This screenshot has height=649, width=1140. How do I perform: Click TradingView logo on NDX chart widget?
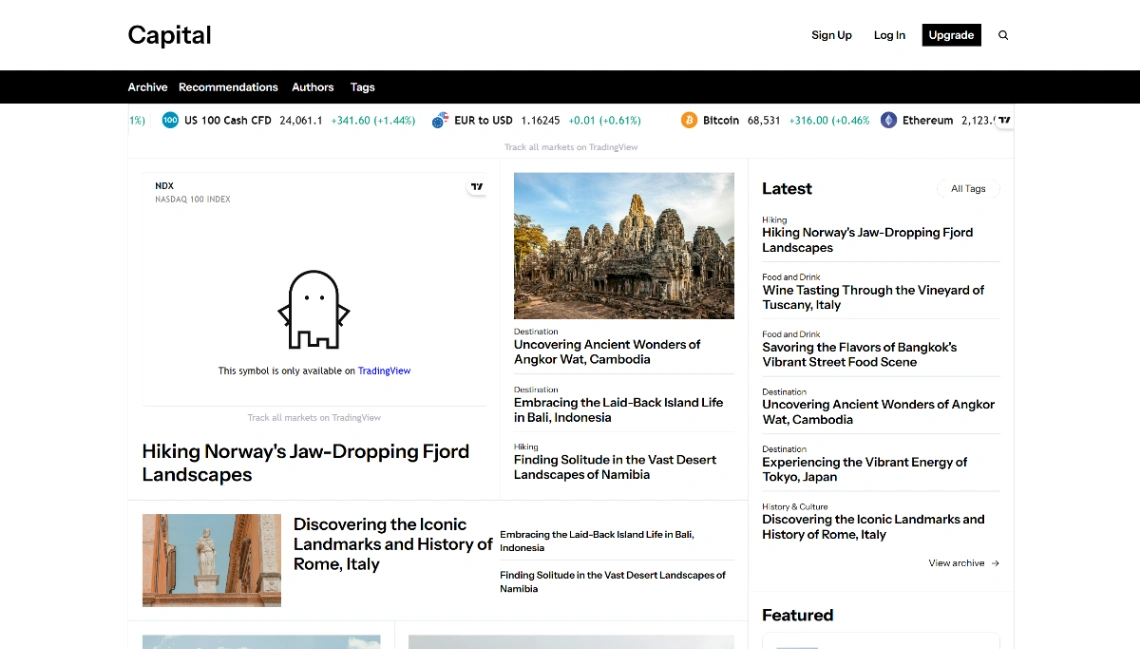coord(477,187)
